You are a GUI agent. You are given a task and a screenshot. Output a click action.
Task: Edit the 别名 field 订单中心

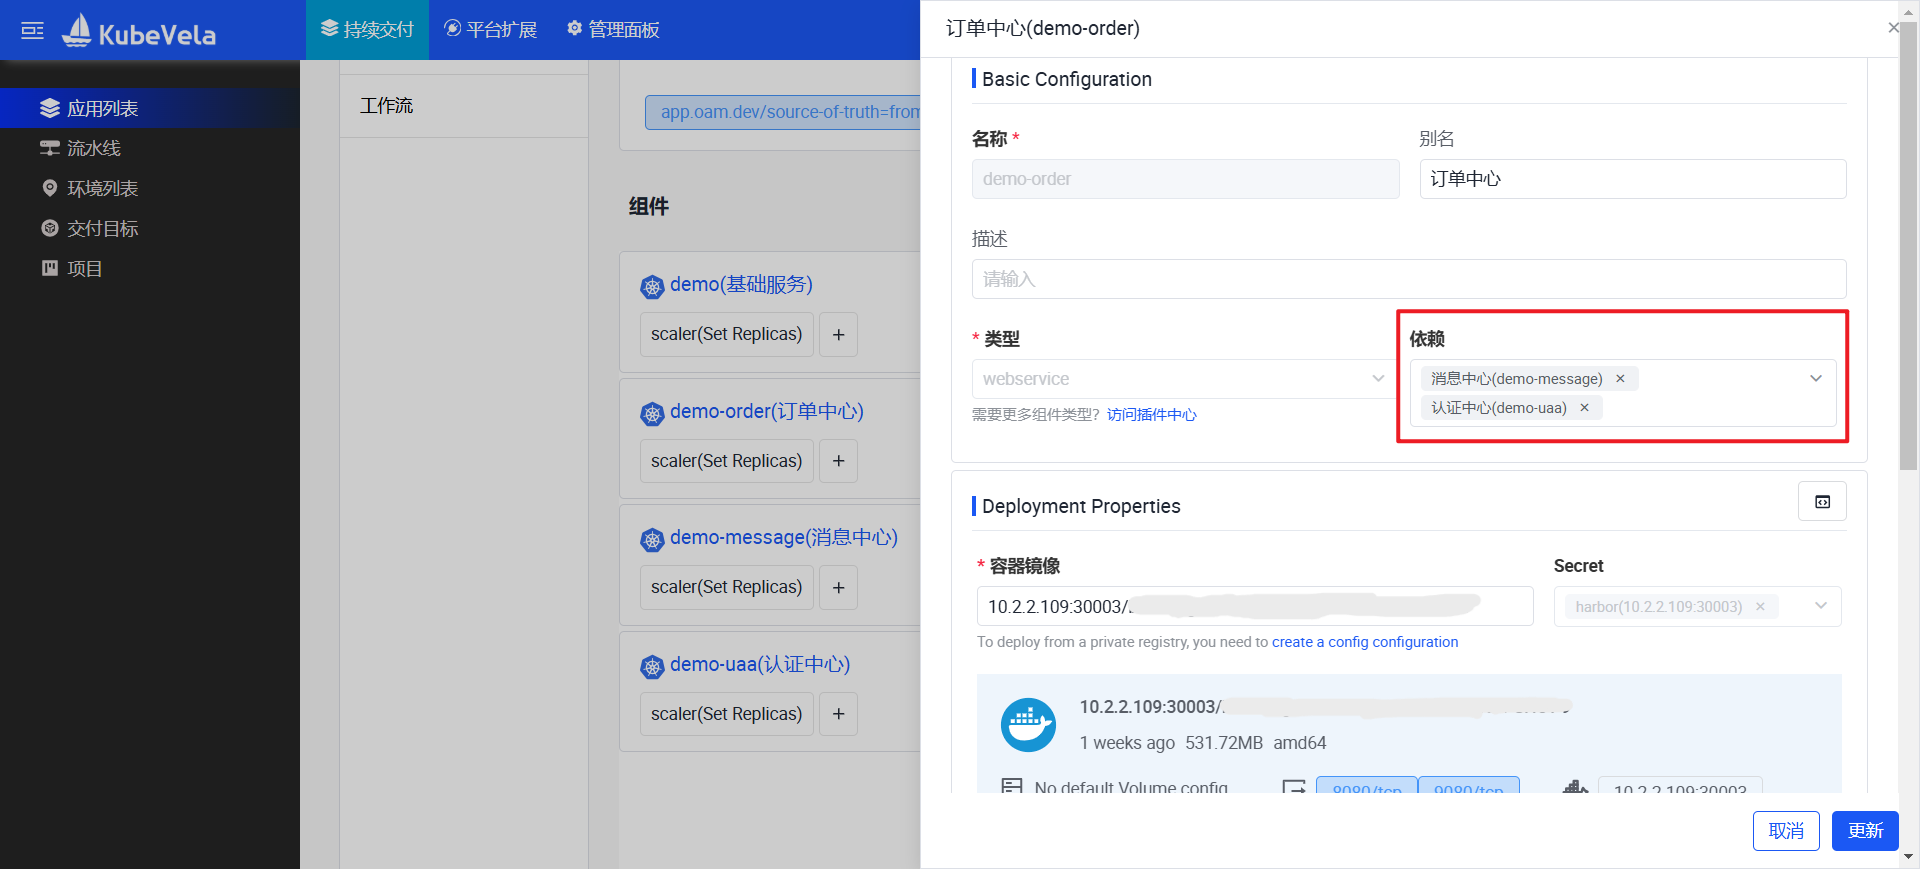pos(1632,179)
